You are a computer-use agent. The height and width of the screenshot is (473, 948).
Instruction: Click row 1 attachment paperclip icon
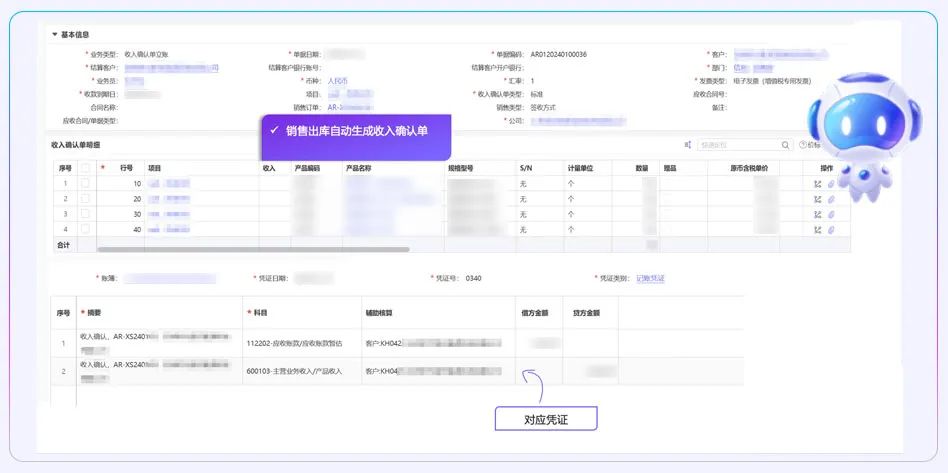(x=831, y=184)
